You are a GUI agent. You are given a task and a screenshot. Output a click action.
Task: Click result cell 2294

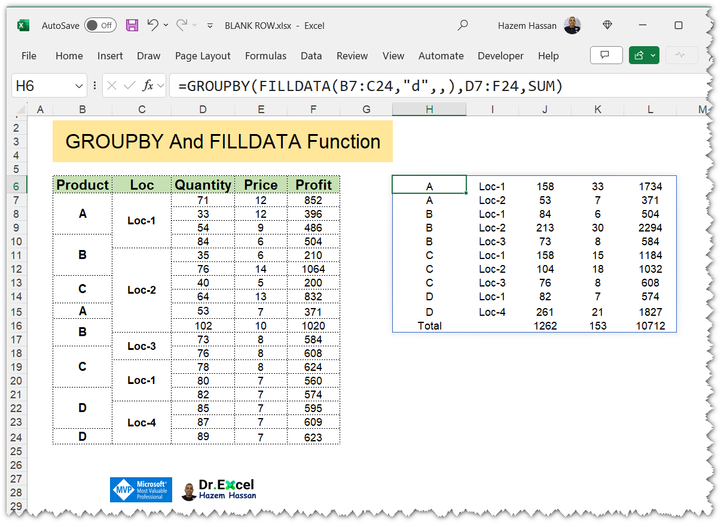(x=650, y=228)
